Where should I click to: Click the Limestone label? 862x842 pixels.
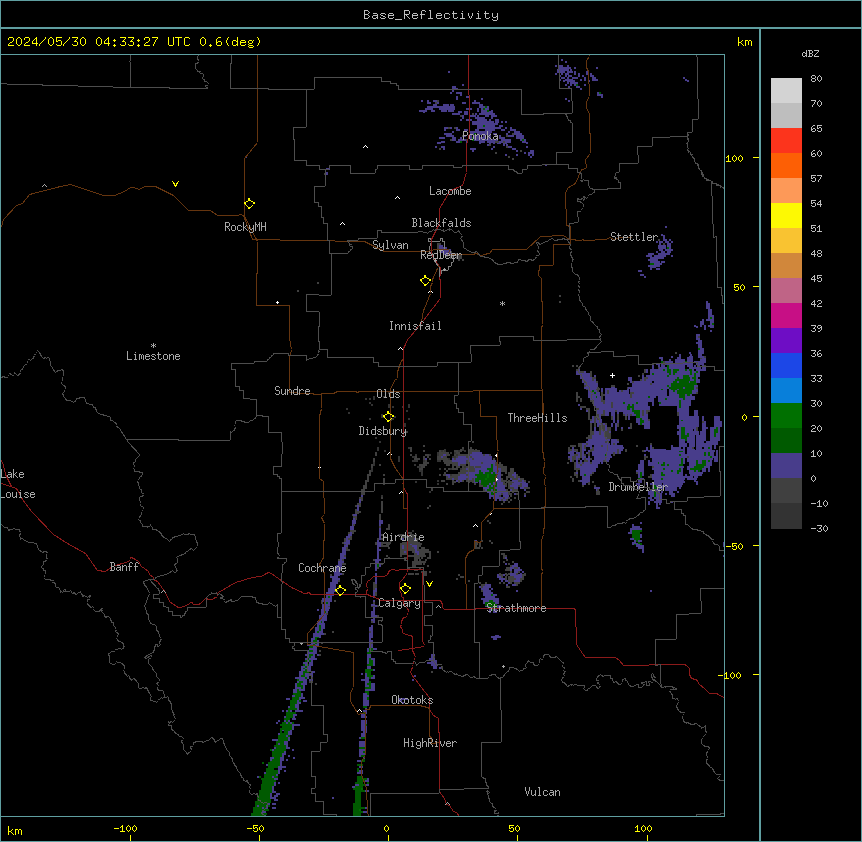click(x=153, y=356)
